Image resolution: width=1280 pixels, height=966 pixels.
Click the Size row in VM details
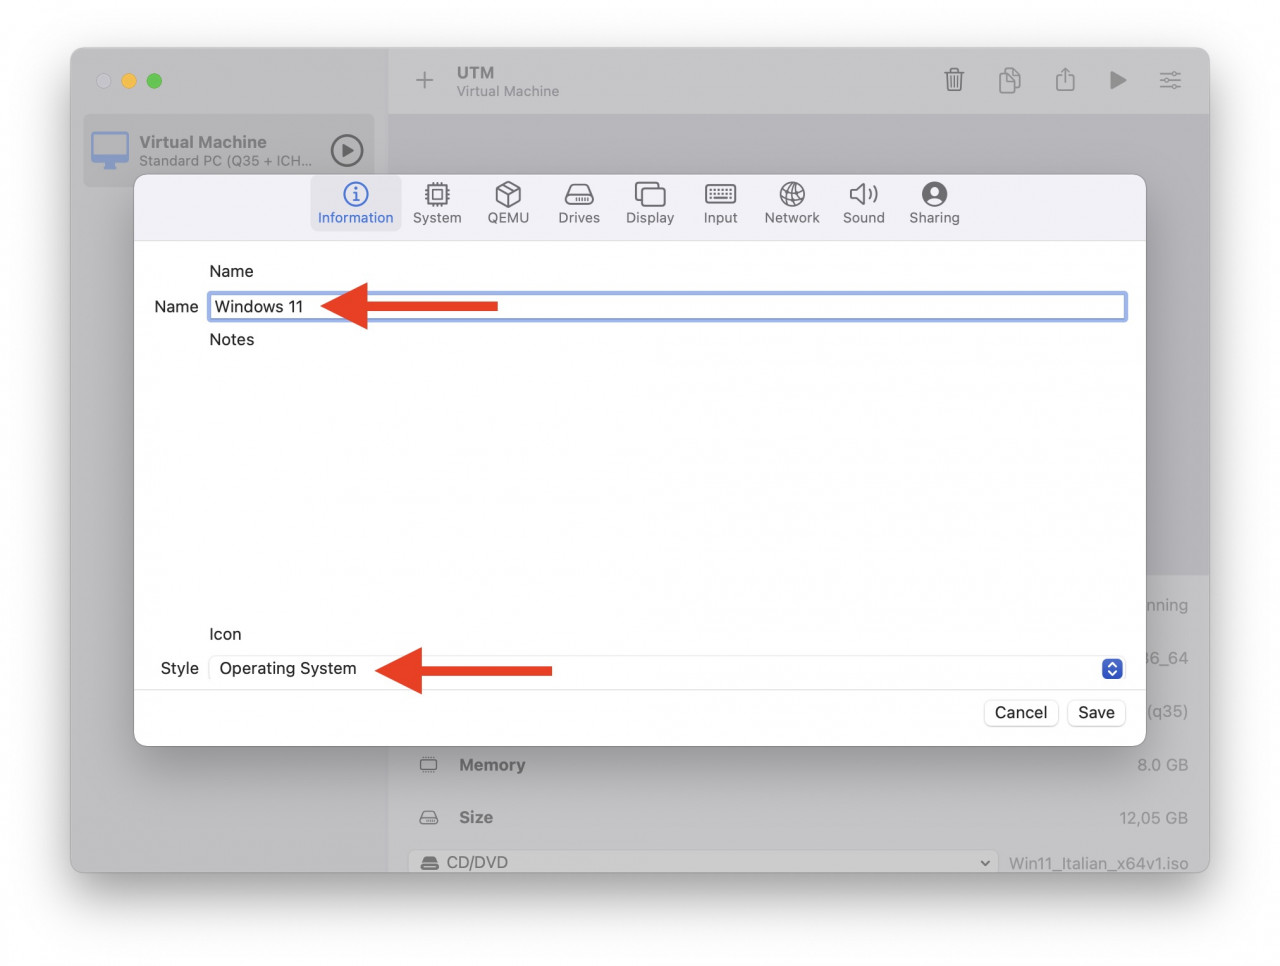point(803,818)
